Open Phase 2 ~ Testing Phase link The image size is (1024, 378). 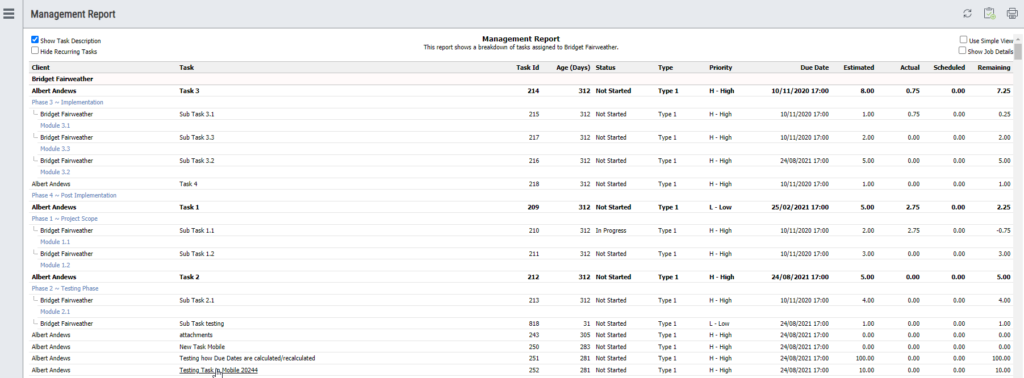coord(65,288)
